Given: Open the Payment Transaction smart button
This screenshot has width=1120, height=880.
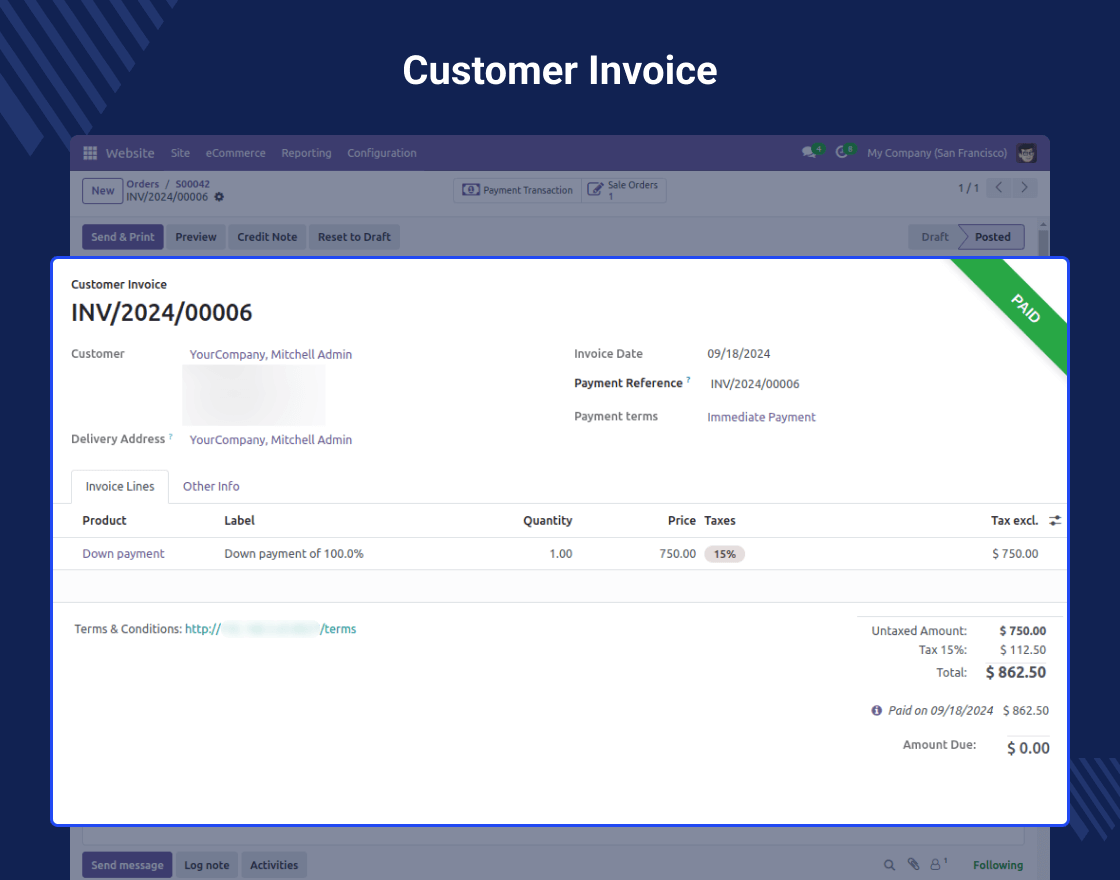Looking at the screenshot, I should click(517, 190).
